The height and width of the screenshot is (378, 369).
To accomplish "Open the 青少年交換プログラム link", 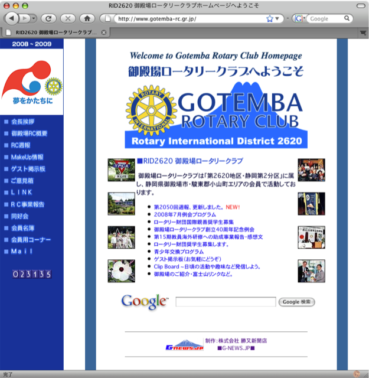I will point(179,251).
